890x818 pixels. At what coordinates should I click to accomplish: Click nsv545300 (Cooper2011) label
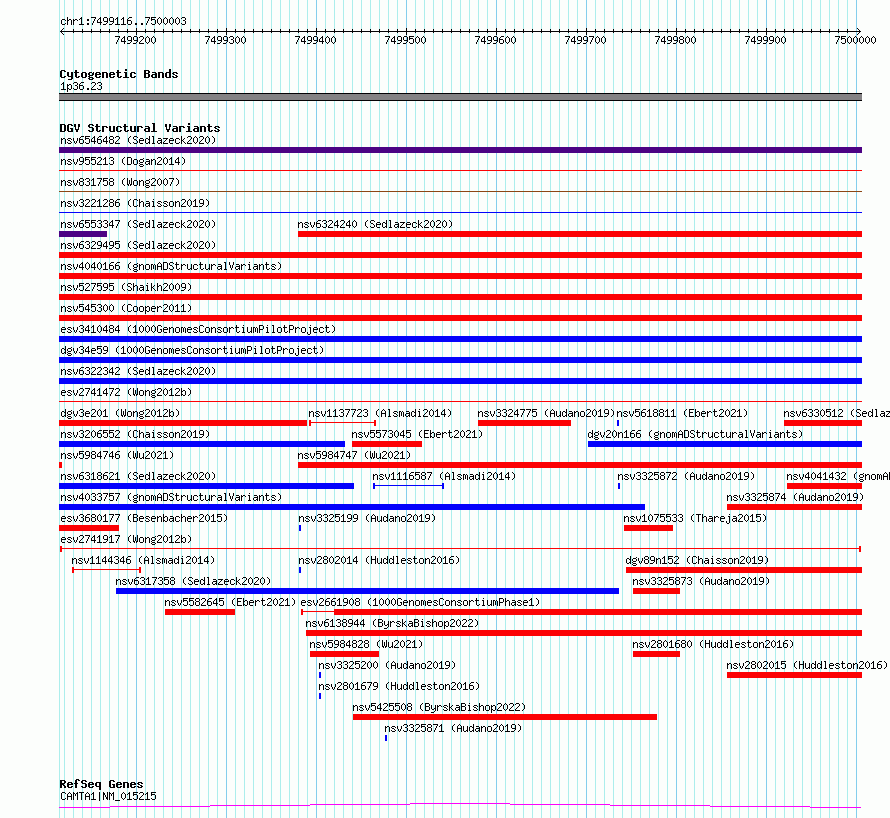coord(126,308)
